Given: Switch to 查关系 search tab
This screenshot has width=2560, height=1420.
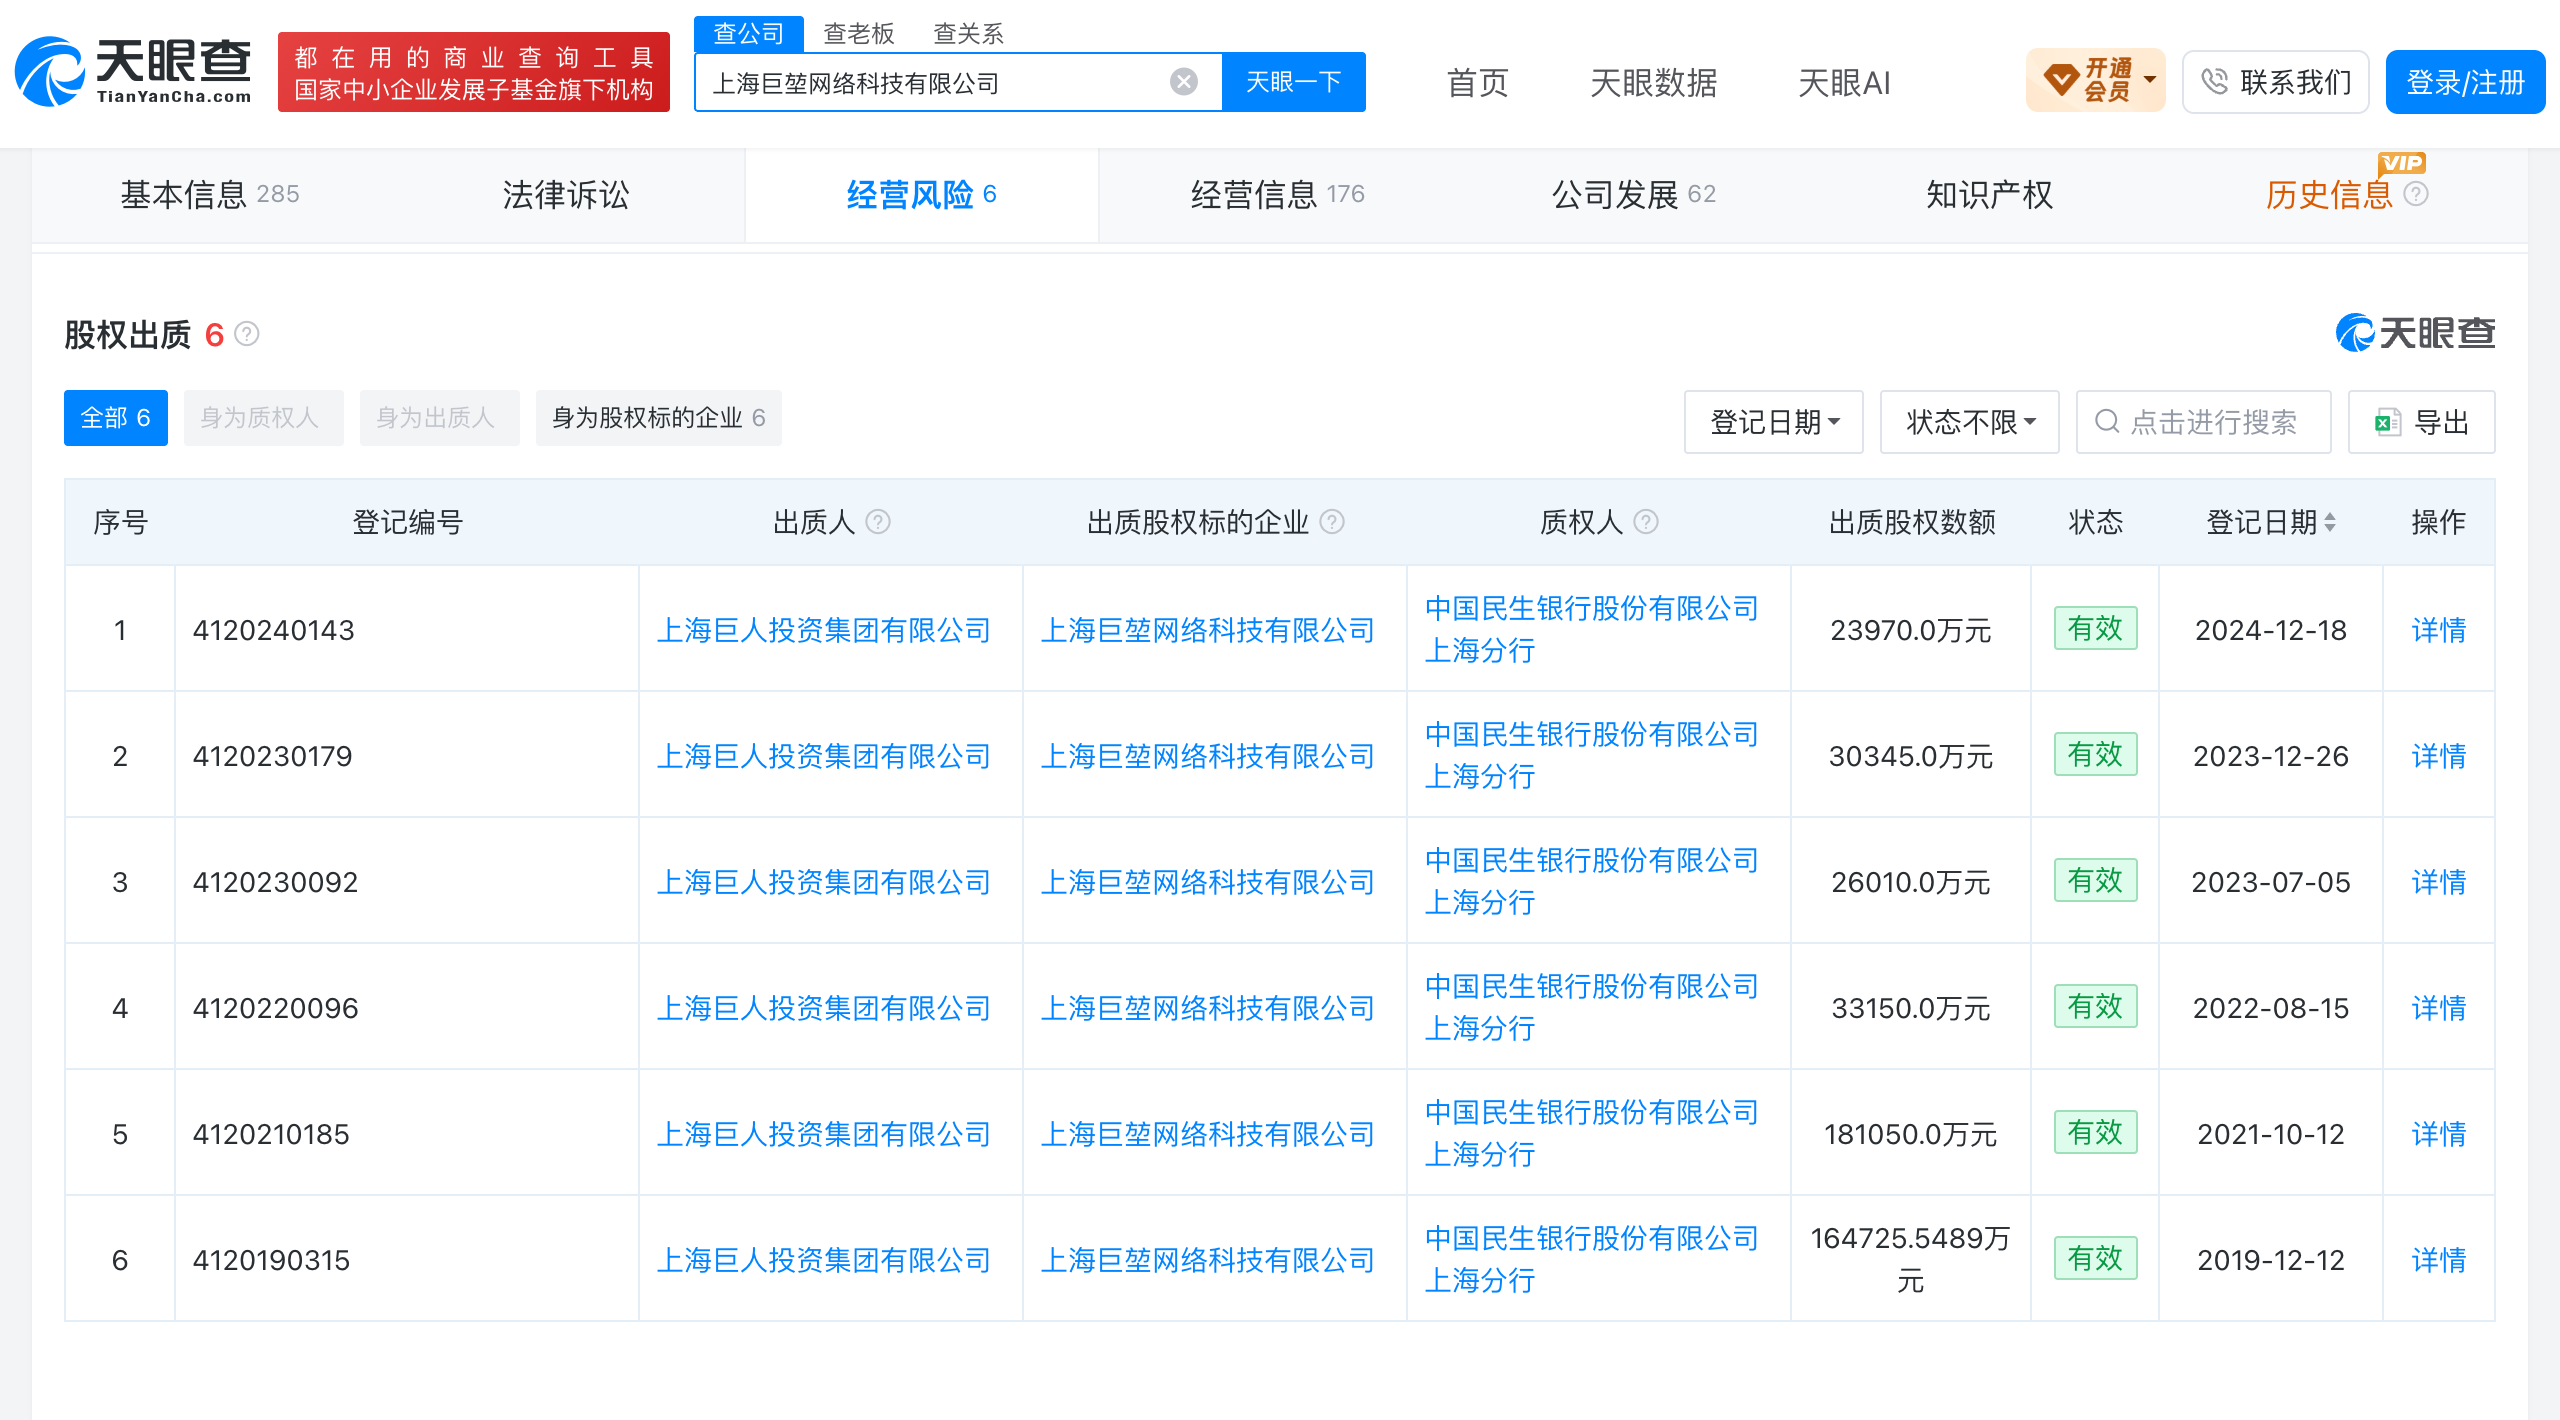Looking at the screenshot, I should click(x=968, y=34).
